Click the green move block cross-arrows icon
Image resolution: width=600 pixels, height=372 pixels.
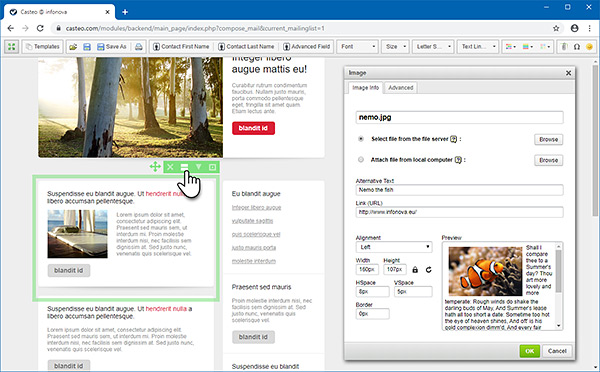tap(155, 167)
